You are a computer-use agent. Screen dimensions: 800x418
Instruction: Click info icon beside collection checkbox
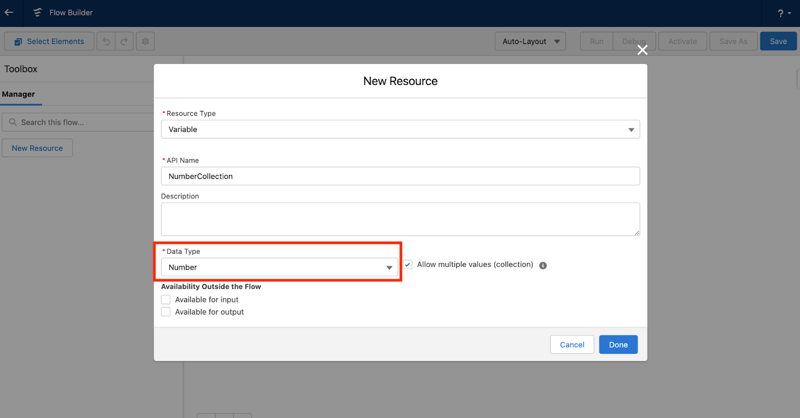pyautogui.click(x=543, y=266)
